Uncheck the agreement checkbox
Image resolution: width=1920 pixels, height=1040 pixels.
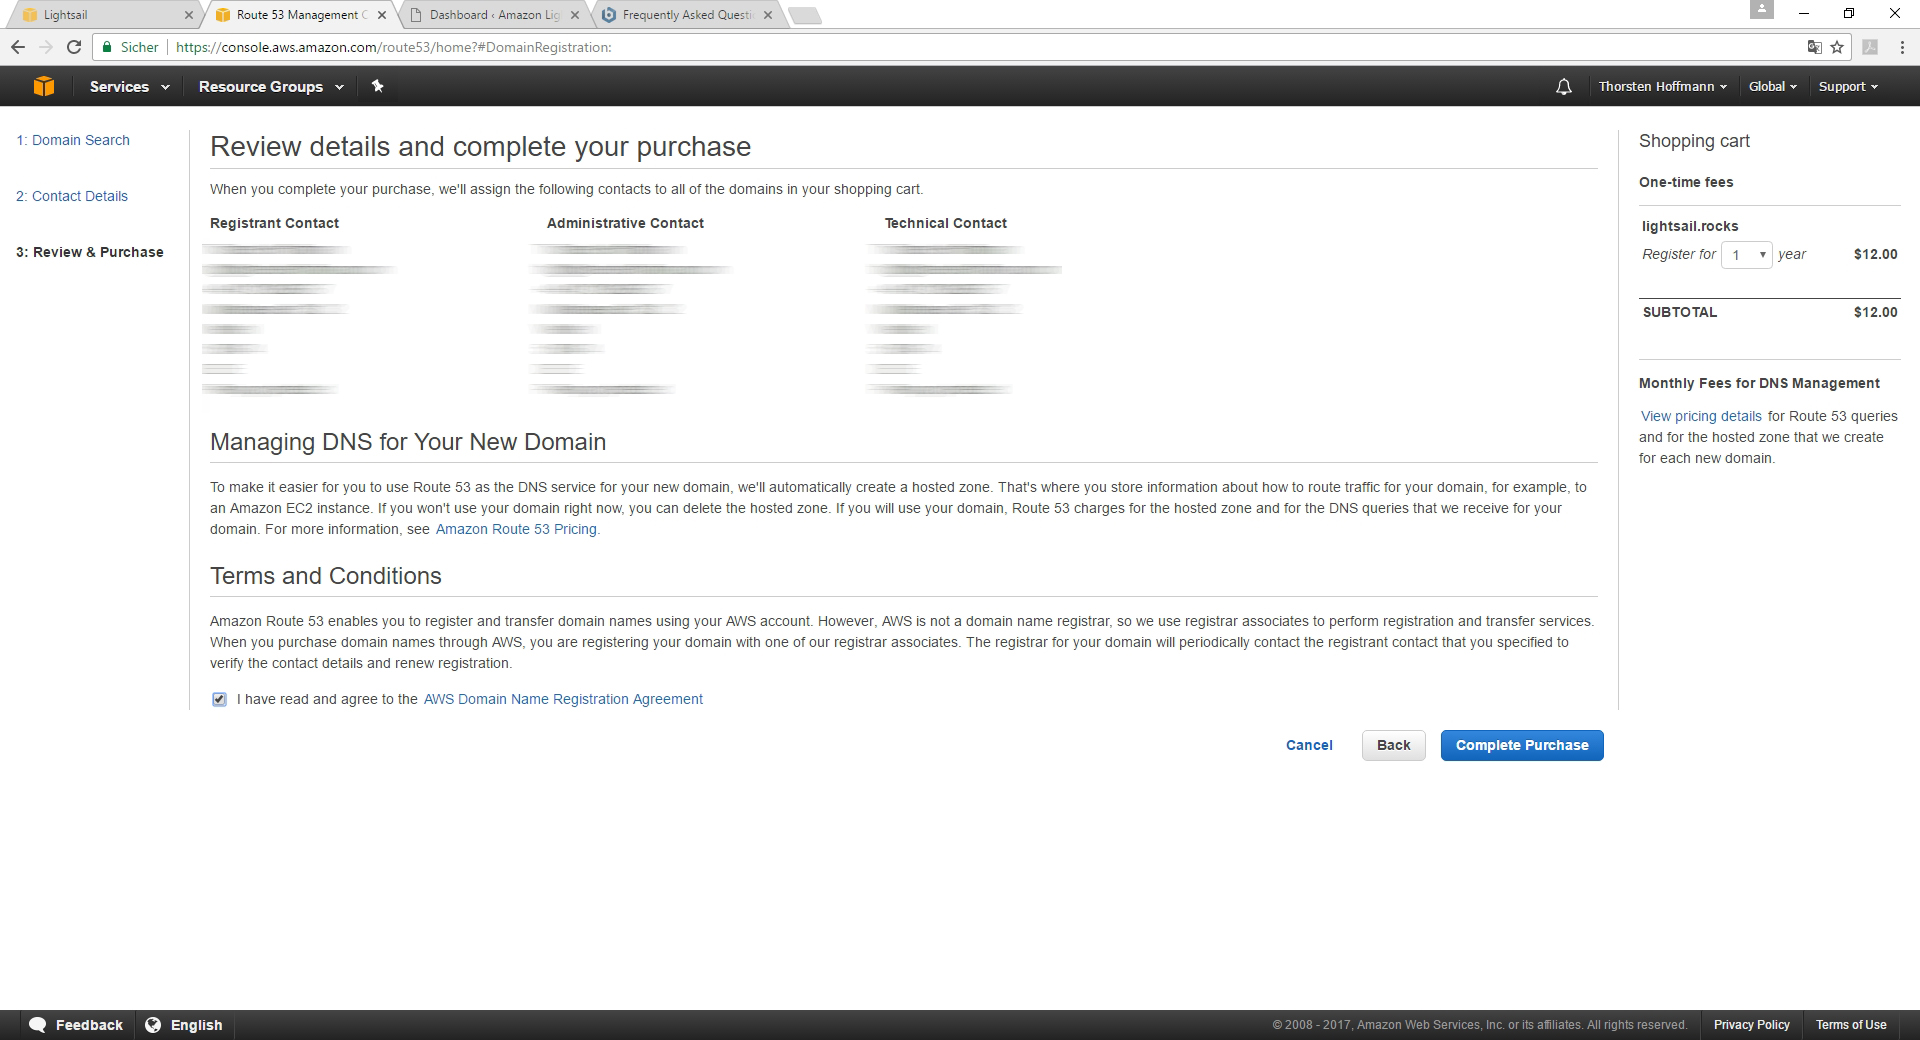(219, 699)
